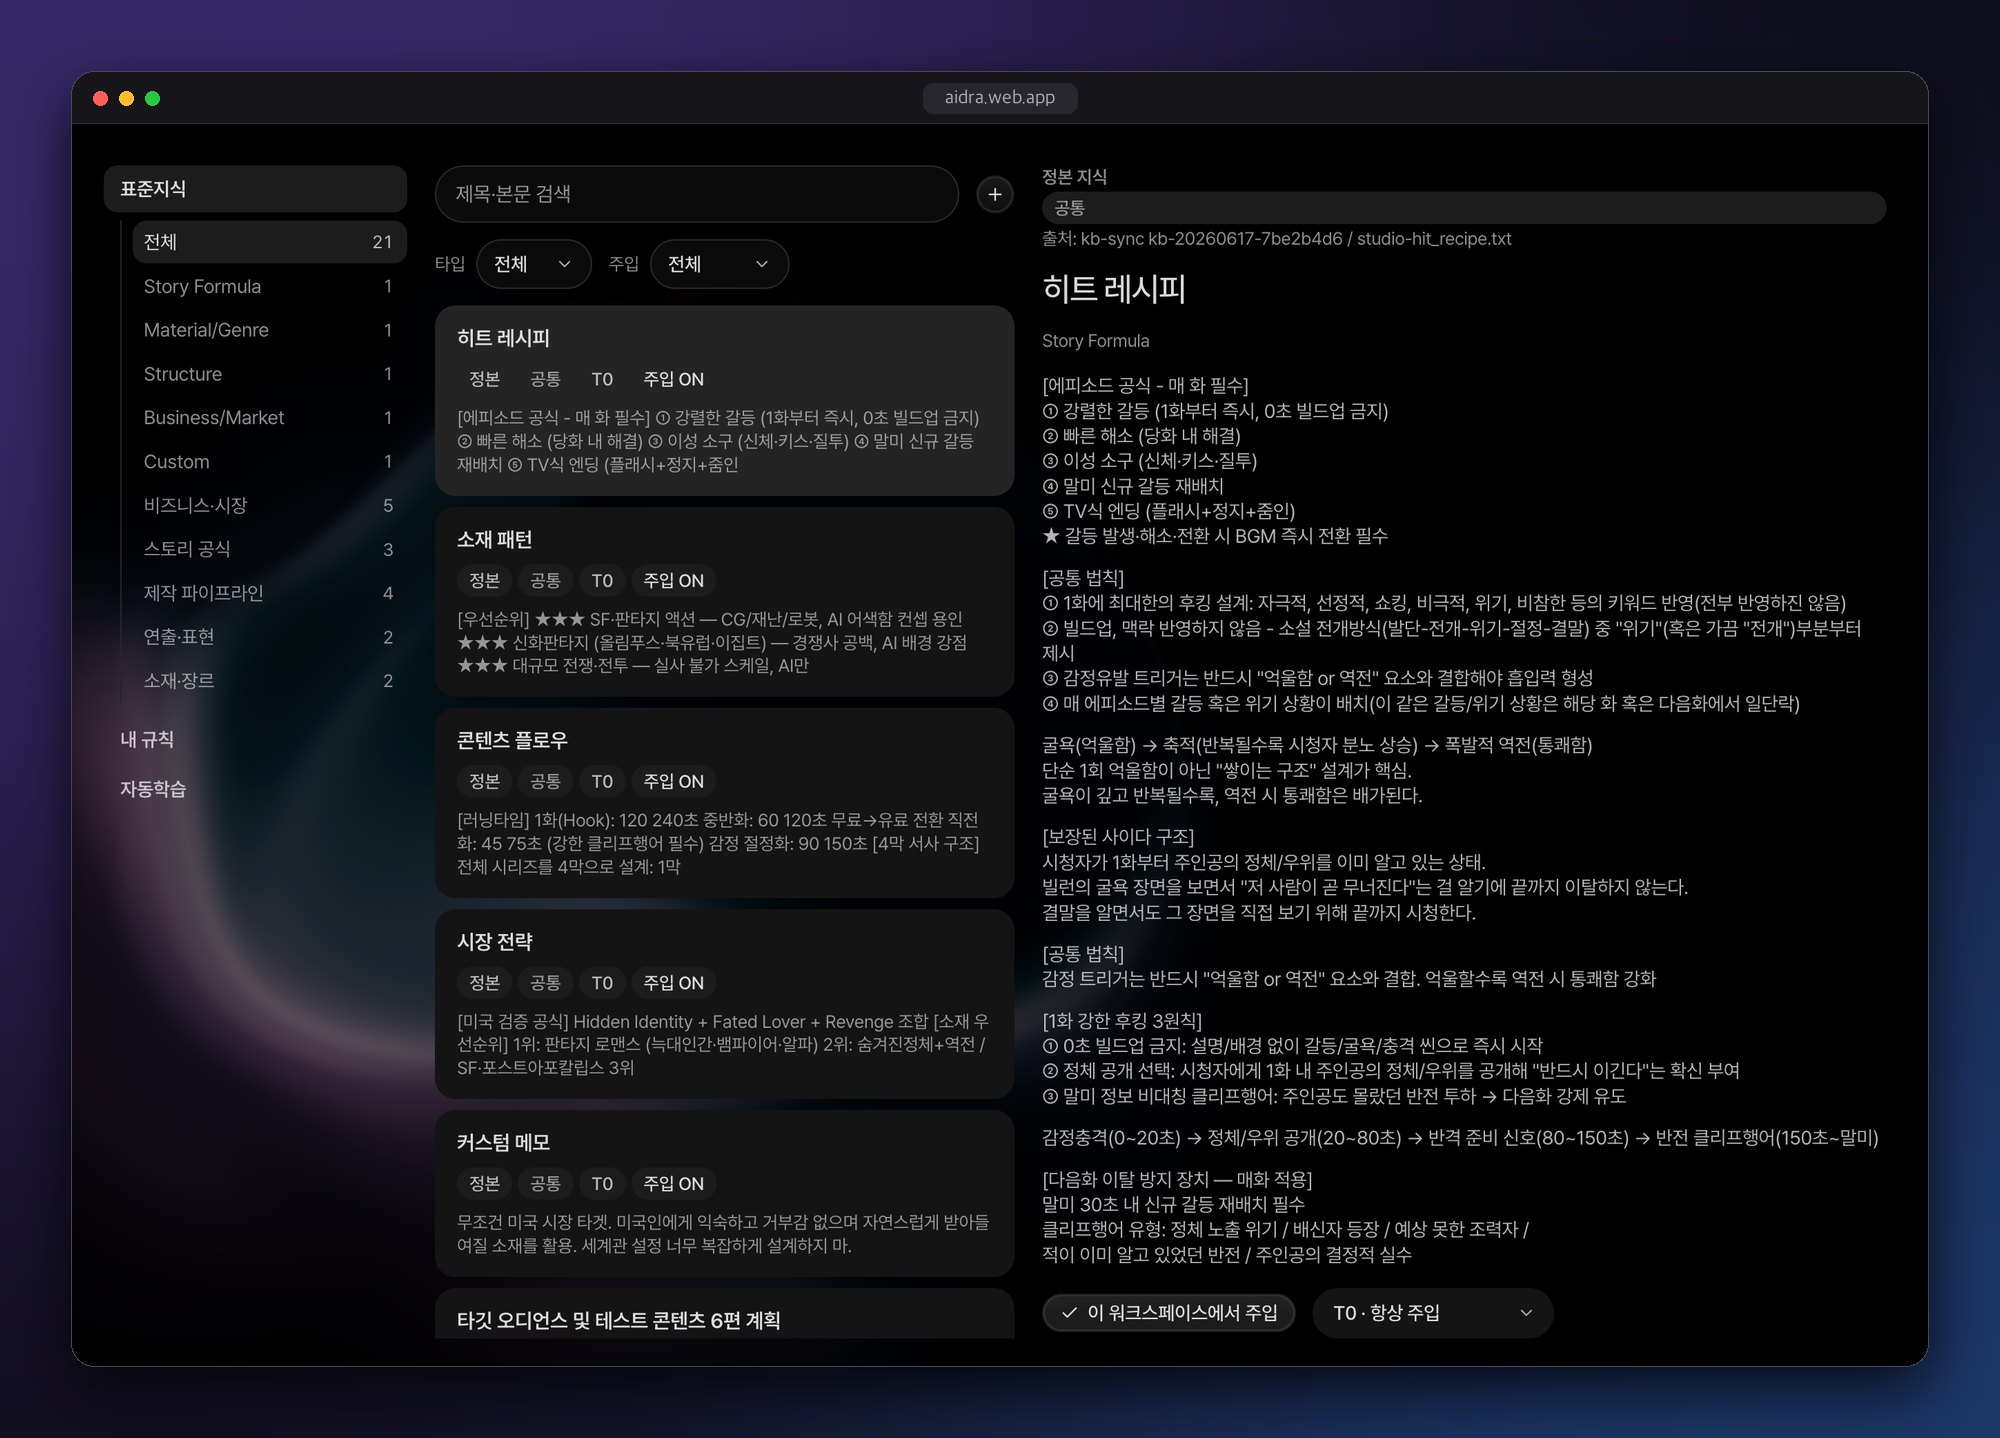Open the 주입 filter dropdown
The height and width of the screenshot is (1438, 2000).
[718, 264]
